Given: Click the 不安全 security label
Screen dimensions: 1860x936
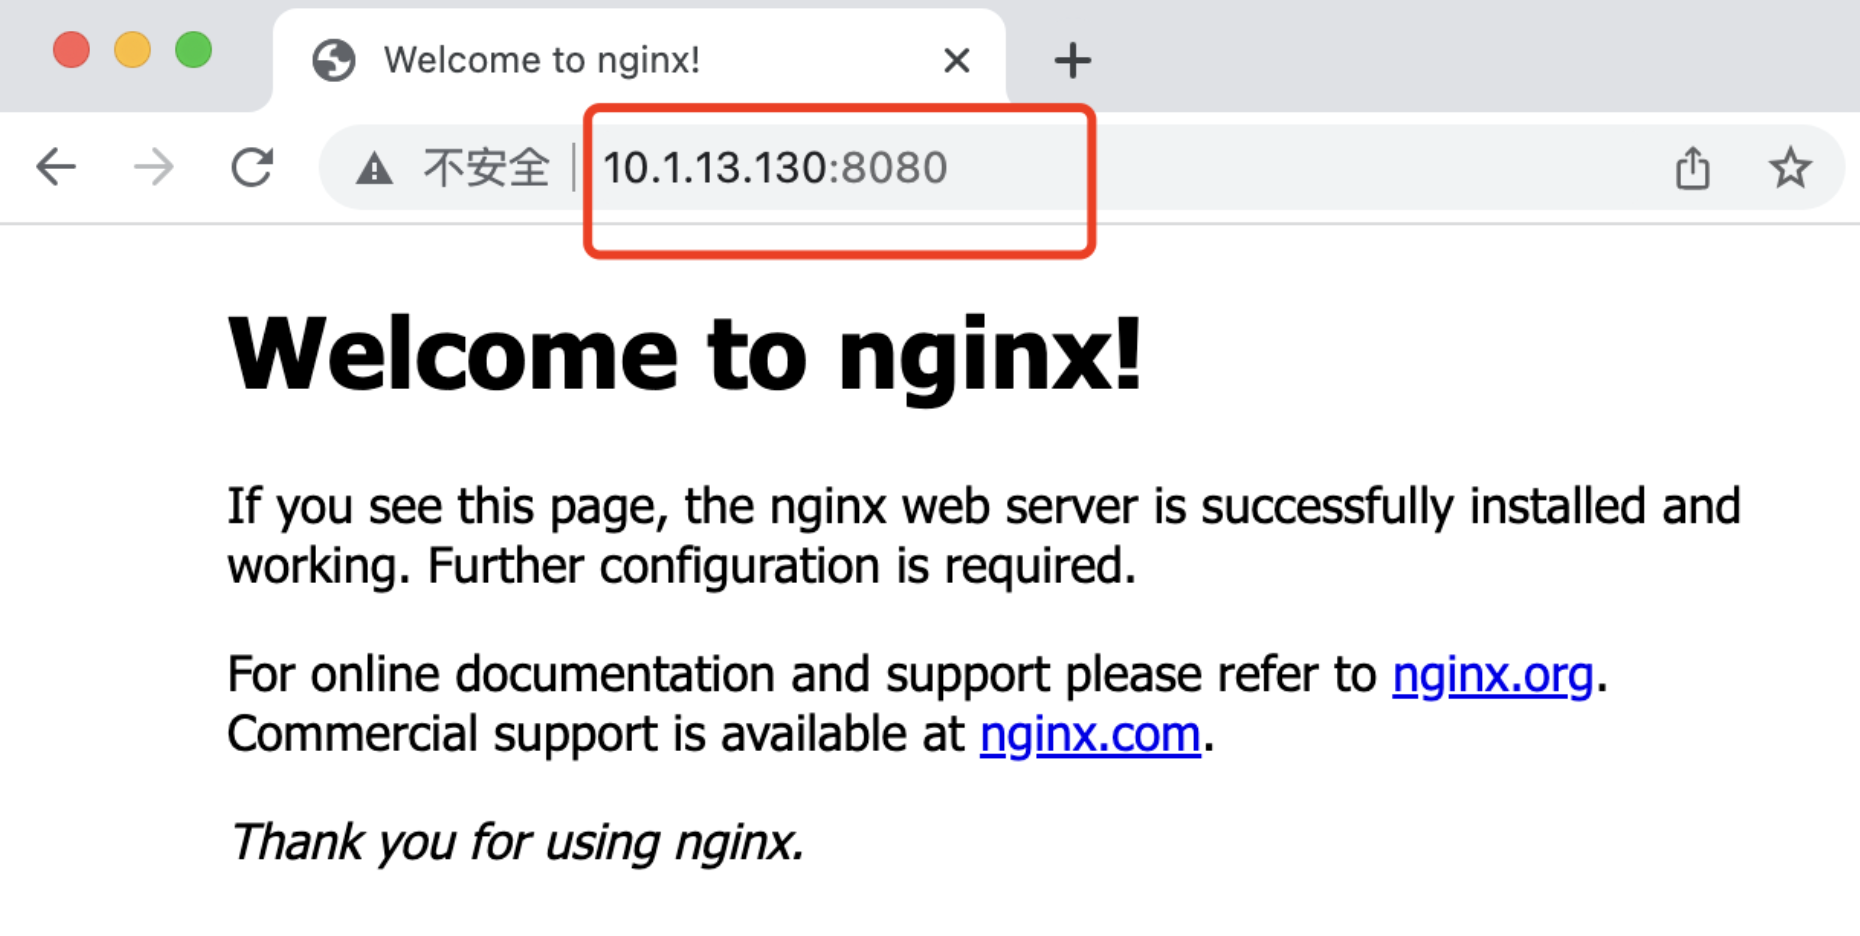Looking at the screenshot, I should (486, 167).
